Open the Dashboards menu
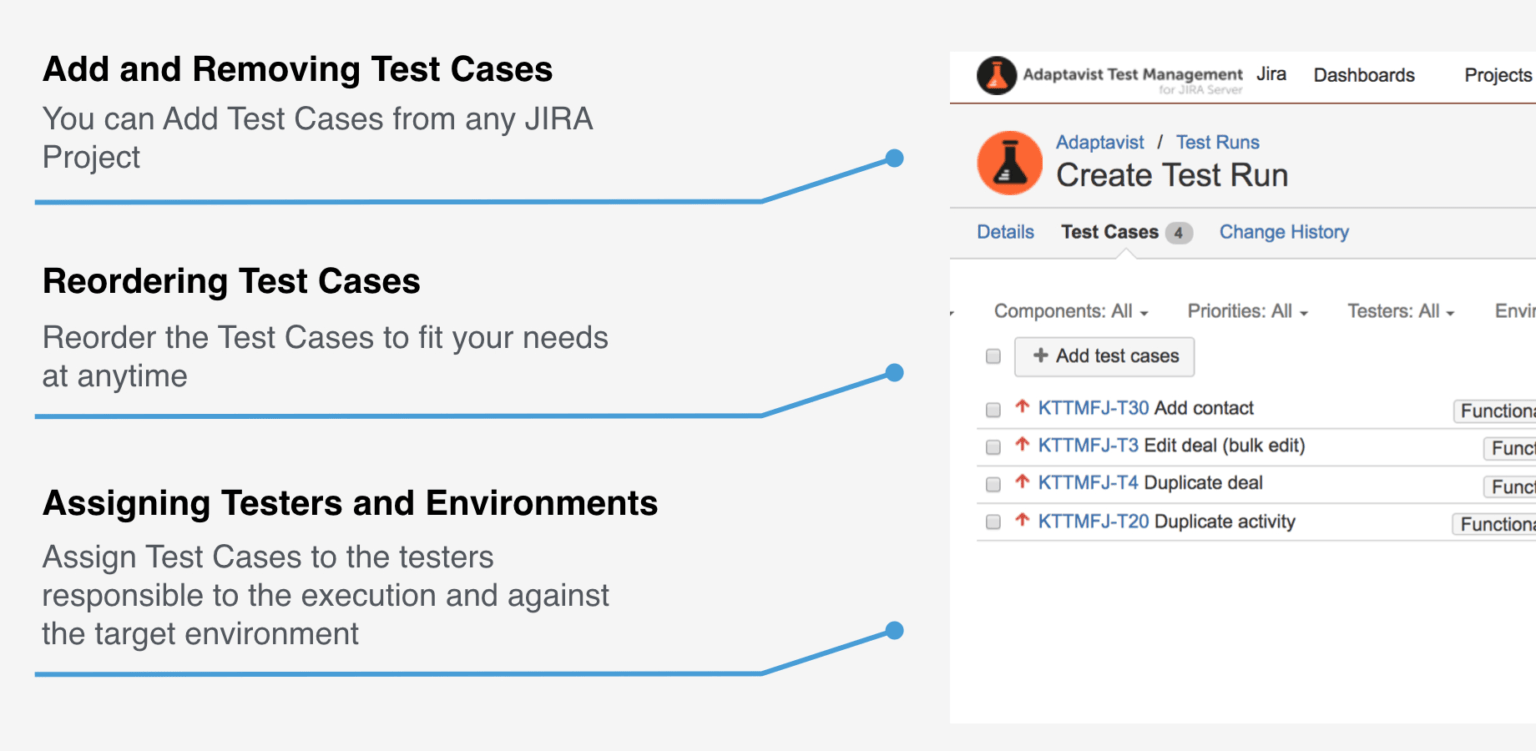 1363,74
